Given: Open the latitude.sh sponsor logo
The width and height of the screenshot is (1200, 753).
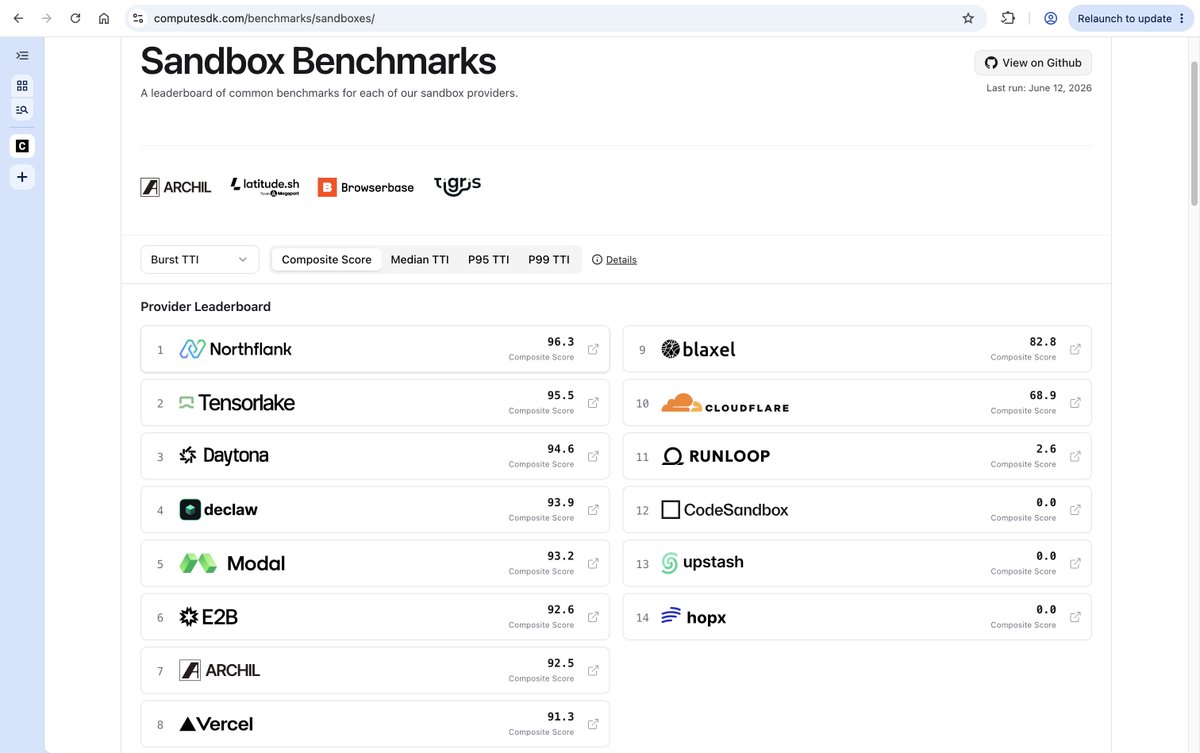Looking at the screenshot, I should (x=265, y=186).
